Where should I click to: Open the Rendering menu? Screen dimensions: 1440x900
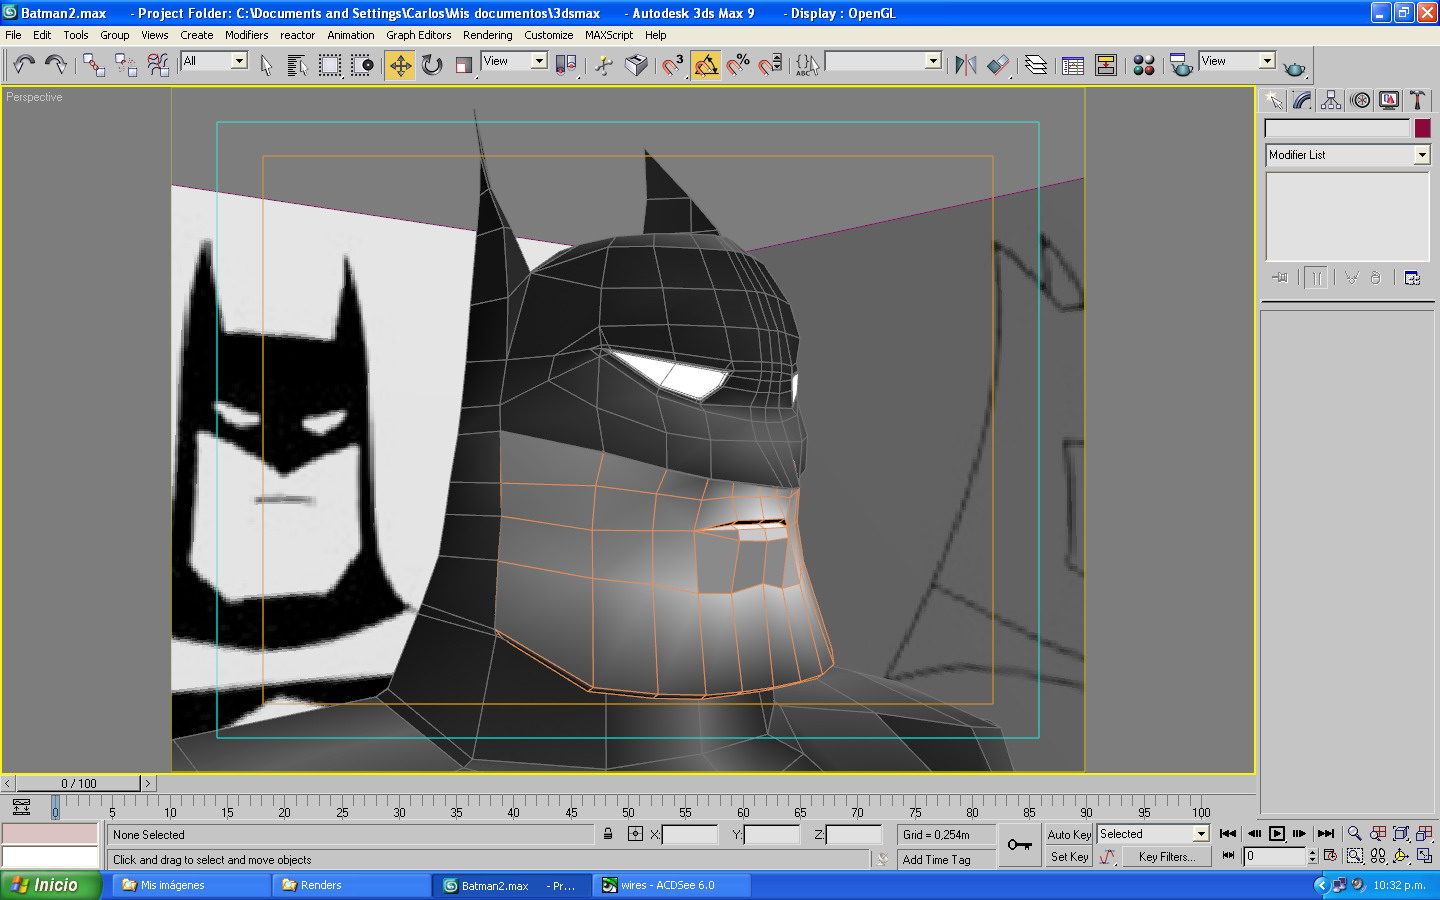point(487,35)
